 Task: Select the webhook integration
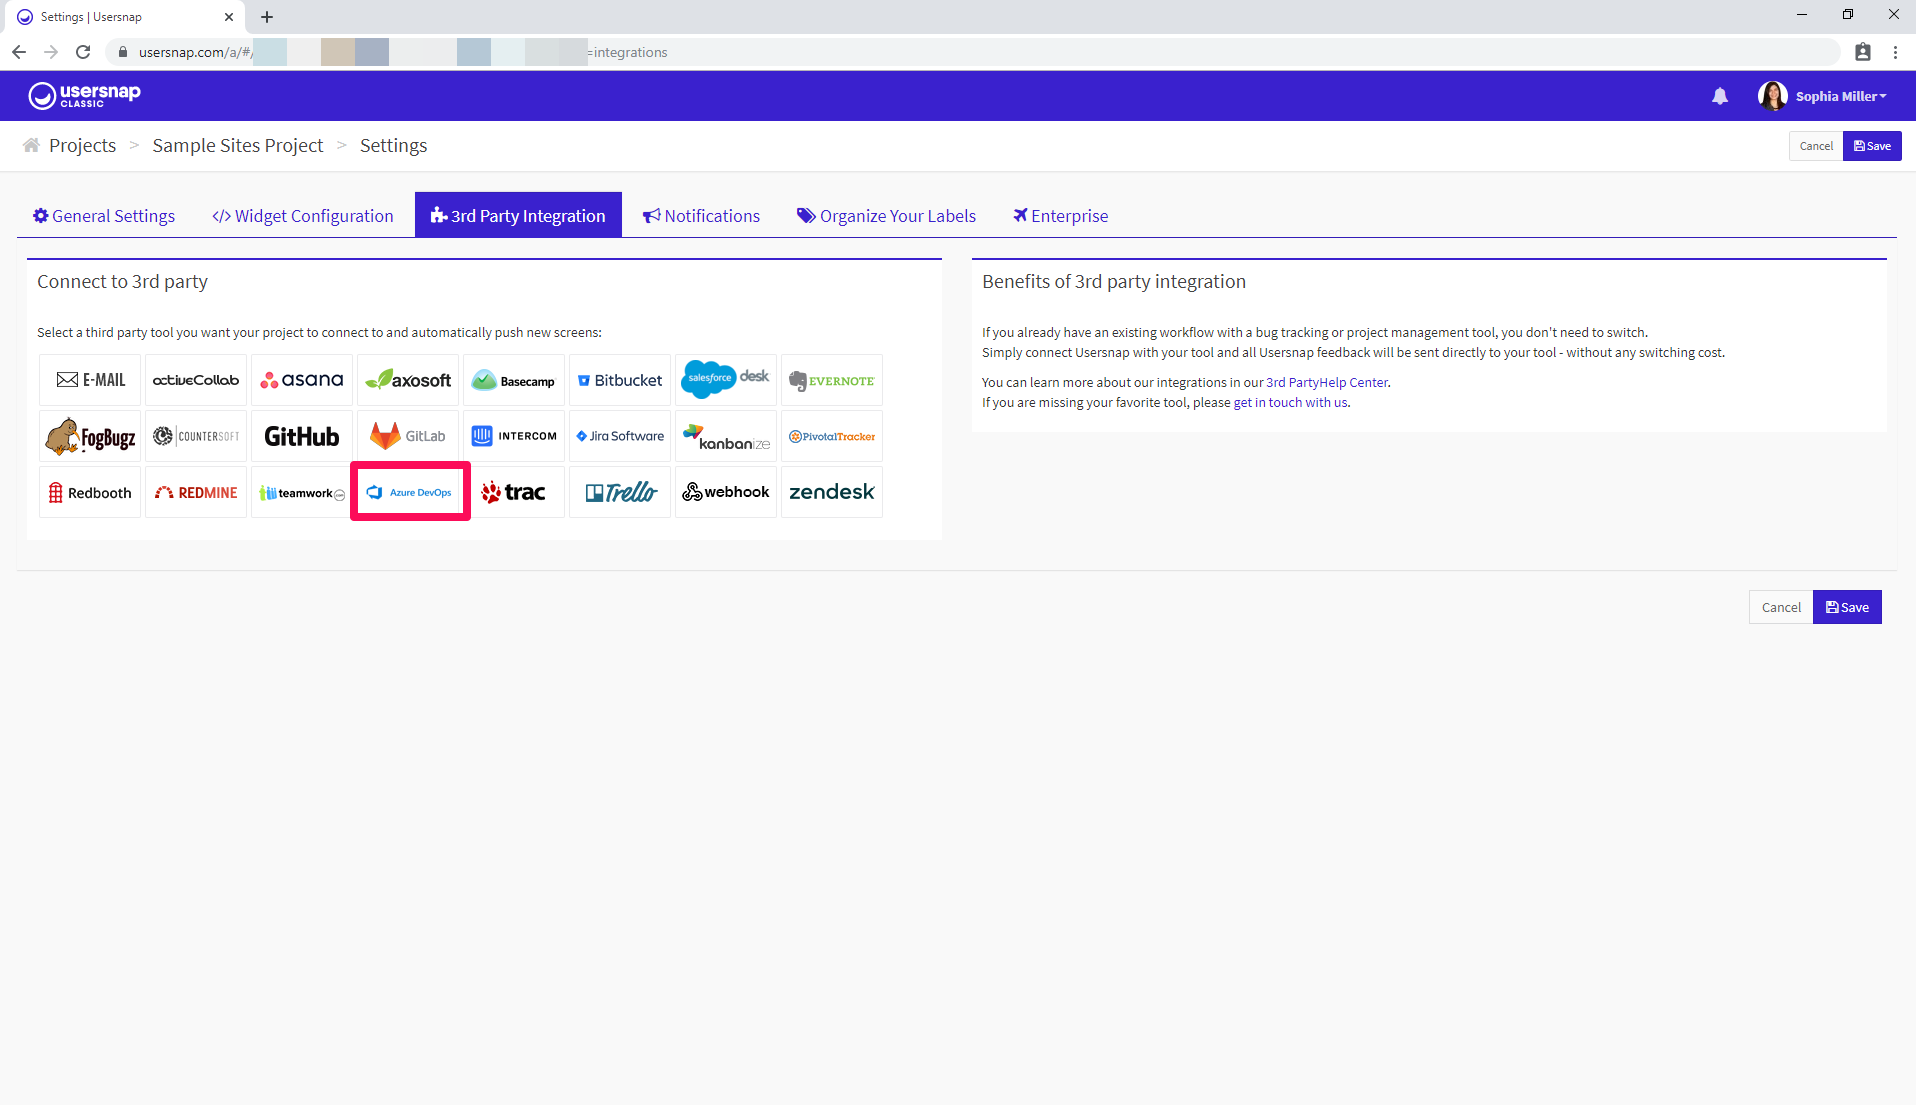tap(726, 492)
